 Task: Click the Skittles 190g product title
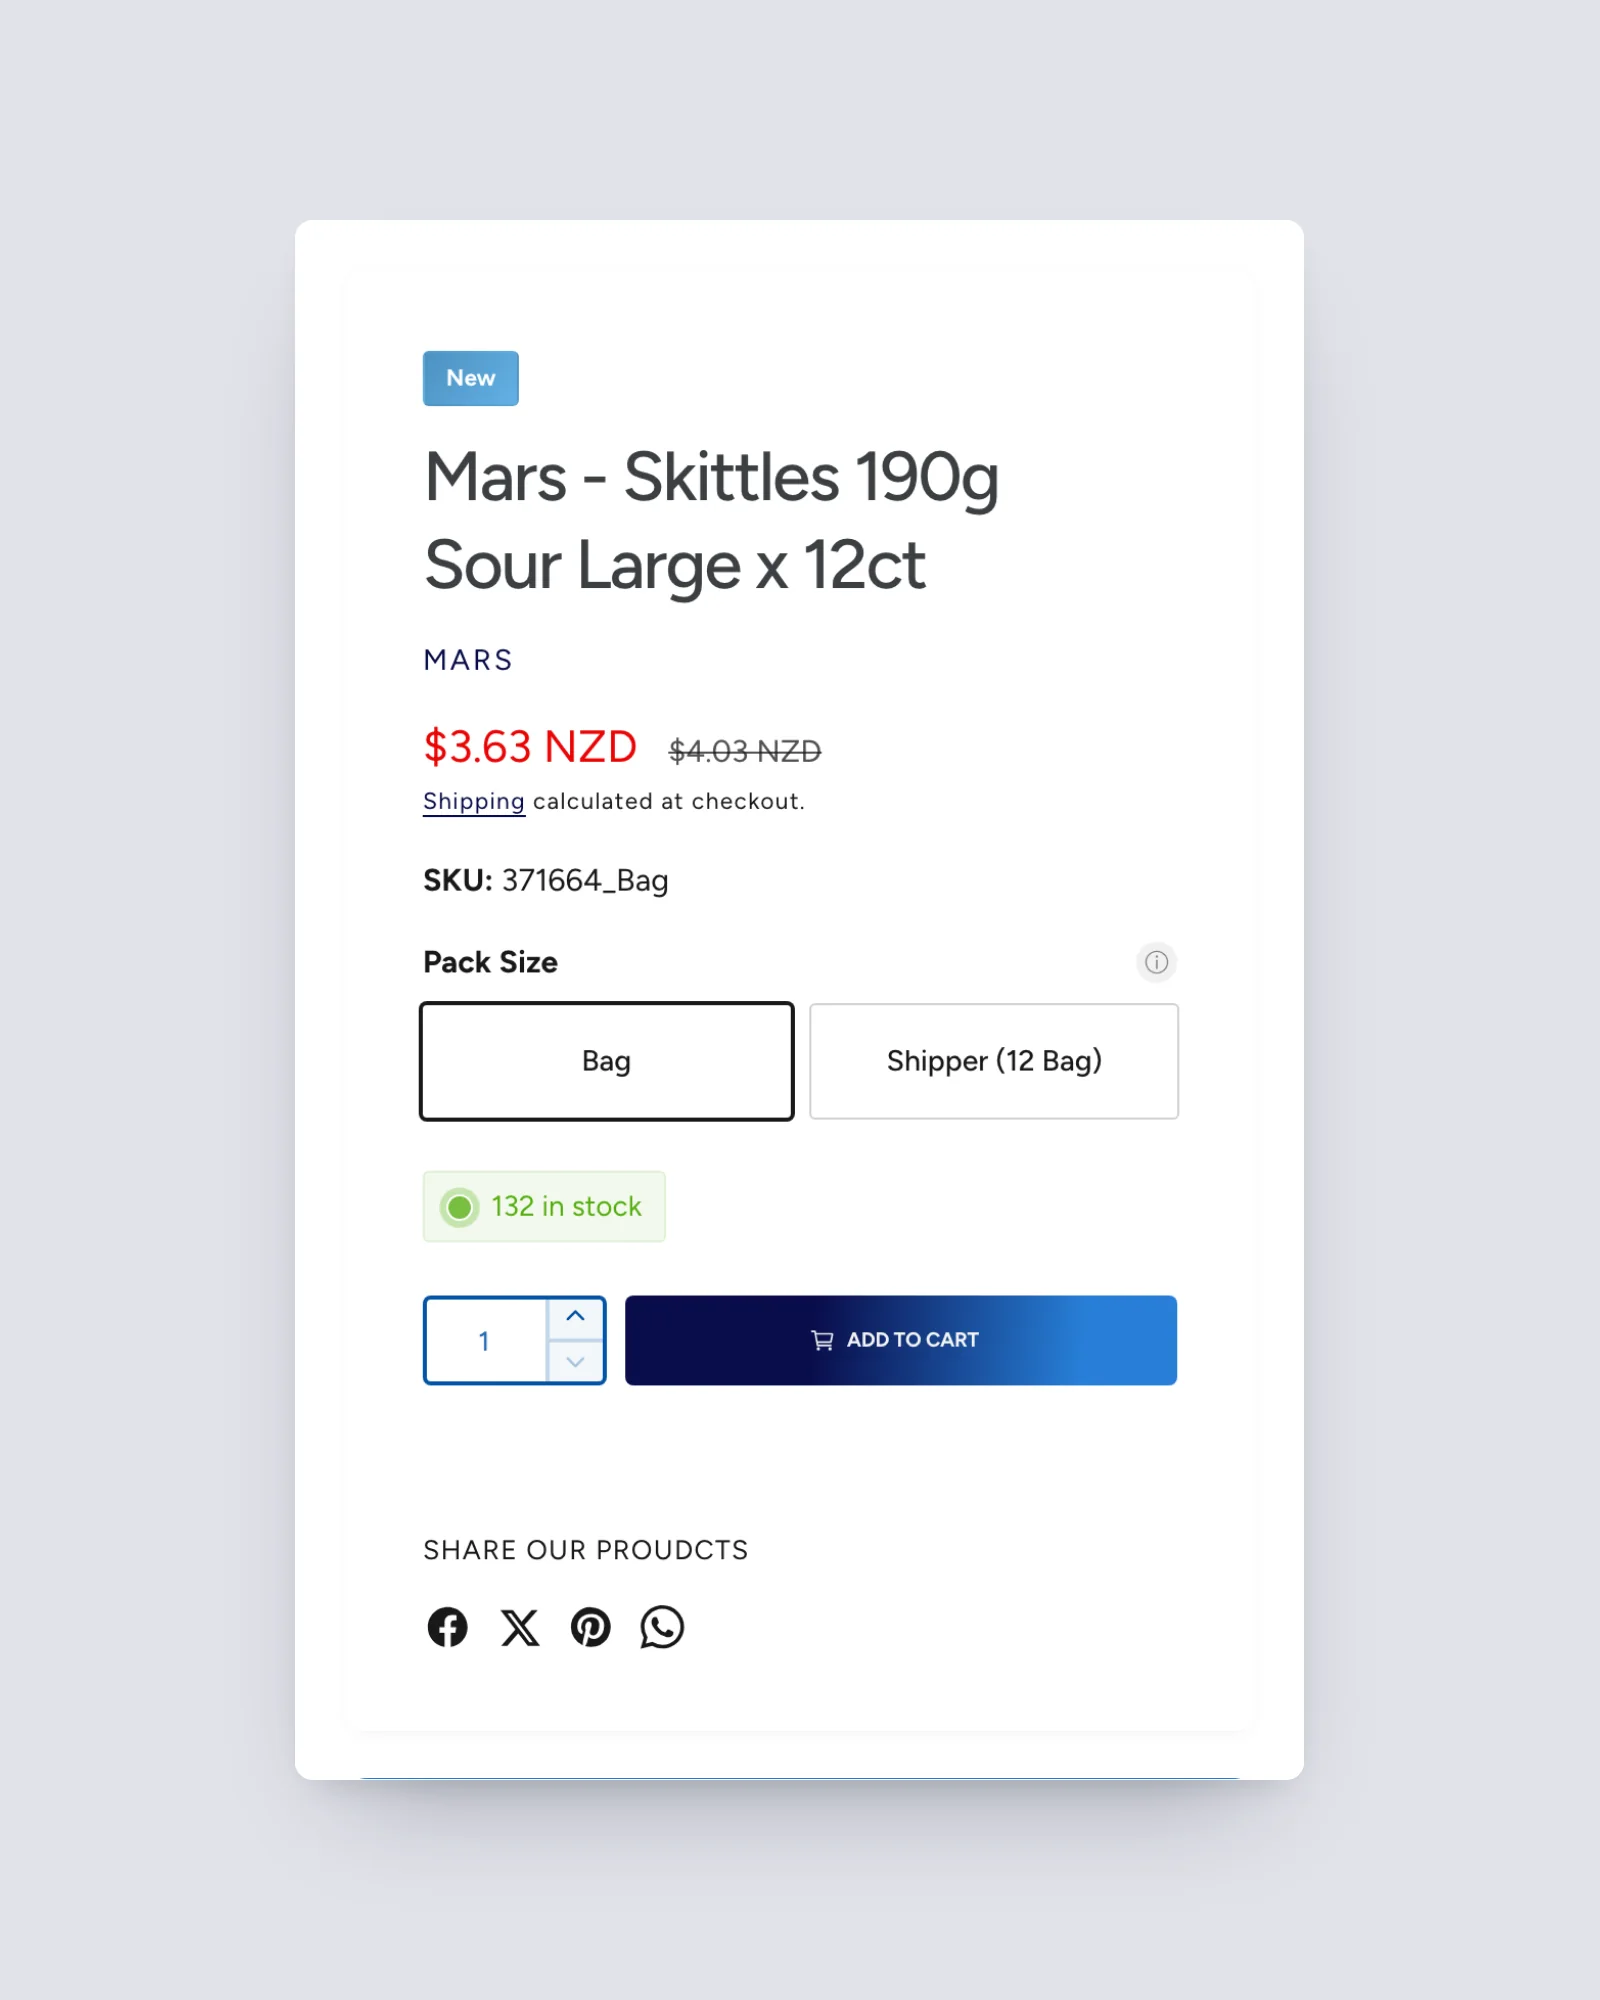click(x=712, y=520)
